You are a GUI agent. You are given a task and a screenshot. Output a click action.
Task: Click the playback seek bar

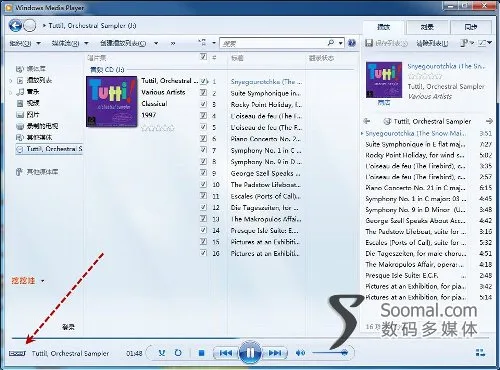pyautogui.click(x=250, y=338)
